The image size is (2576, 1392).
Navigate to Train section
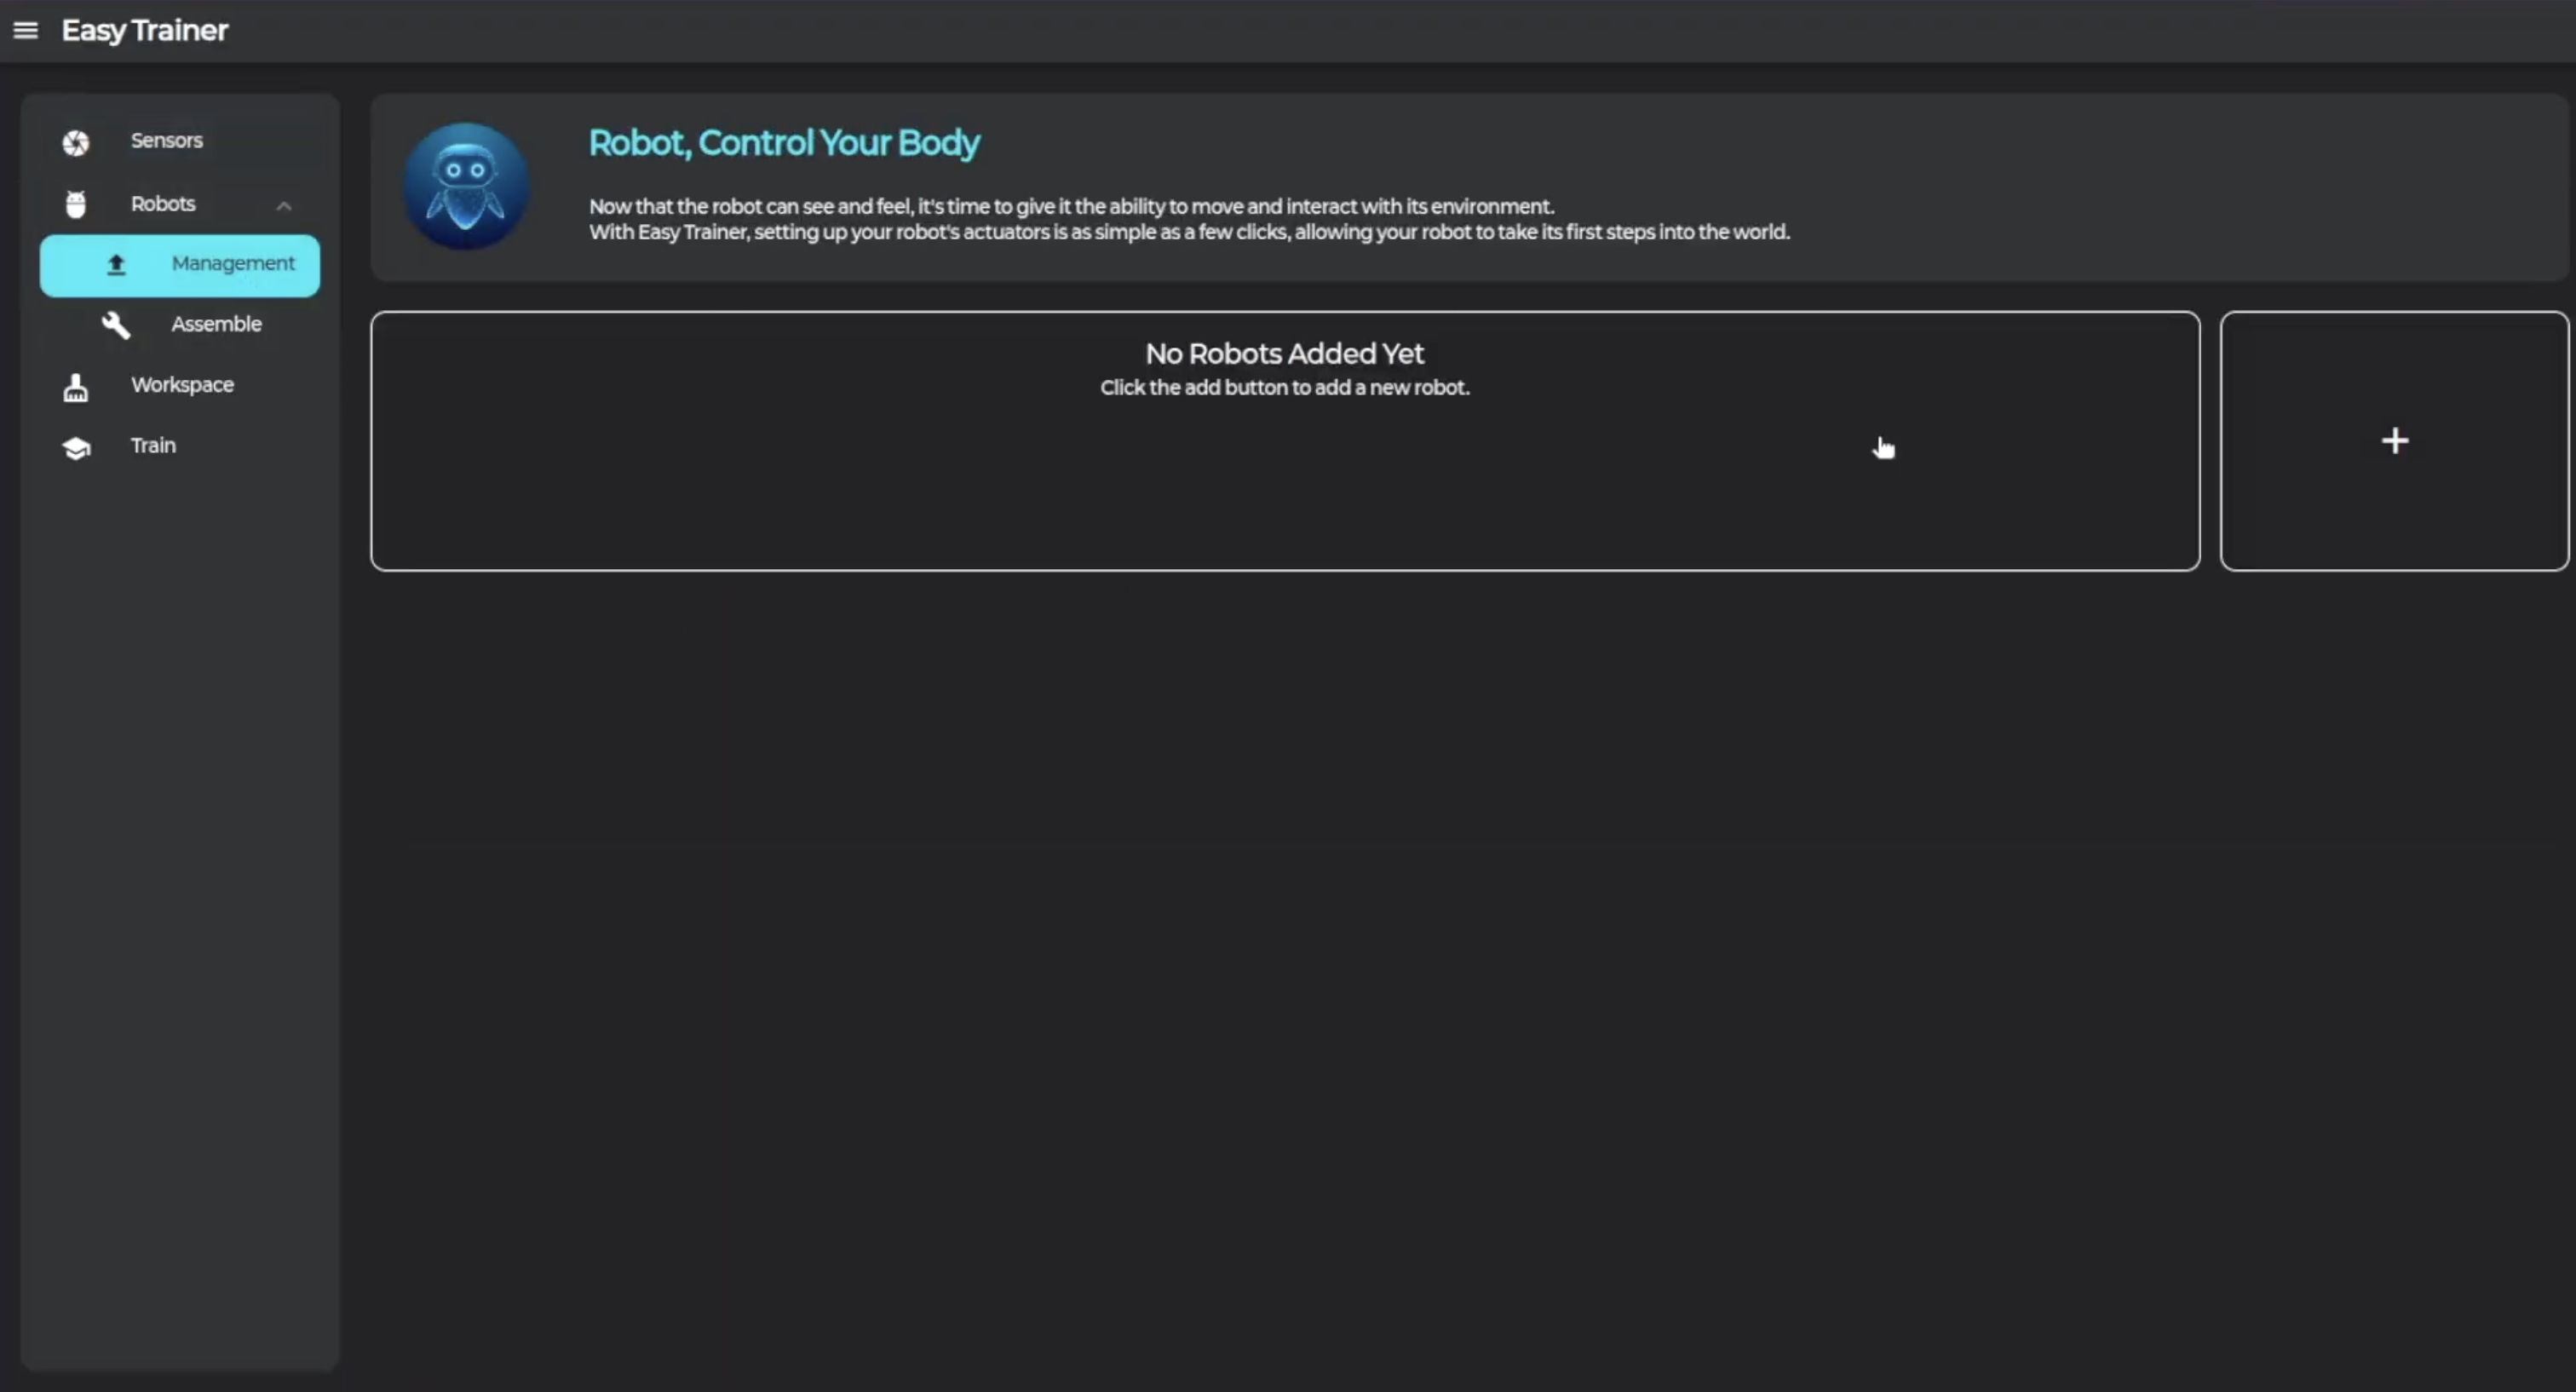click(153, 446)
